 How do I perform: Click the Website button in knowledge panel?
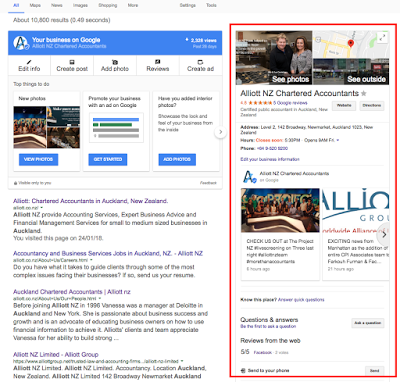[344, 106]
